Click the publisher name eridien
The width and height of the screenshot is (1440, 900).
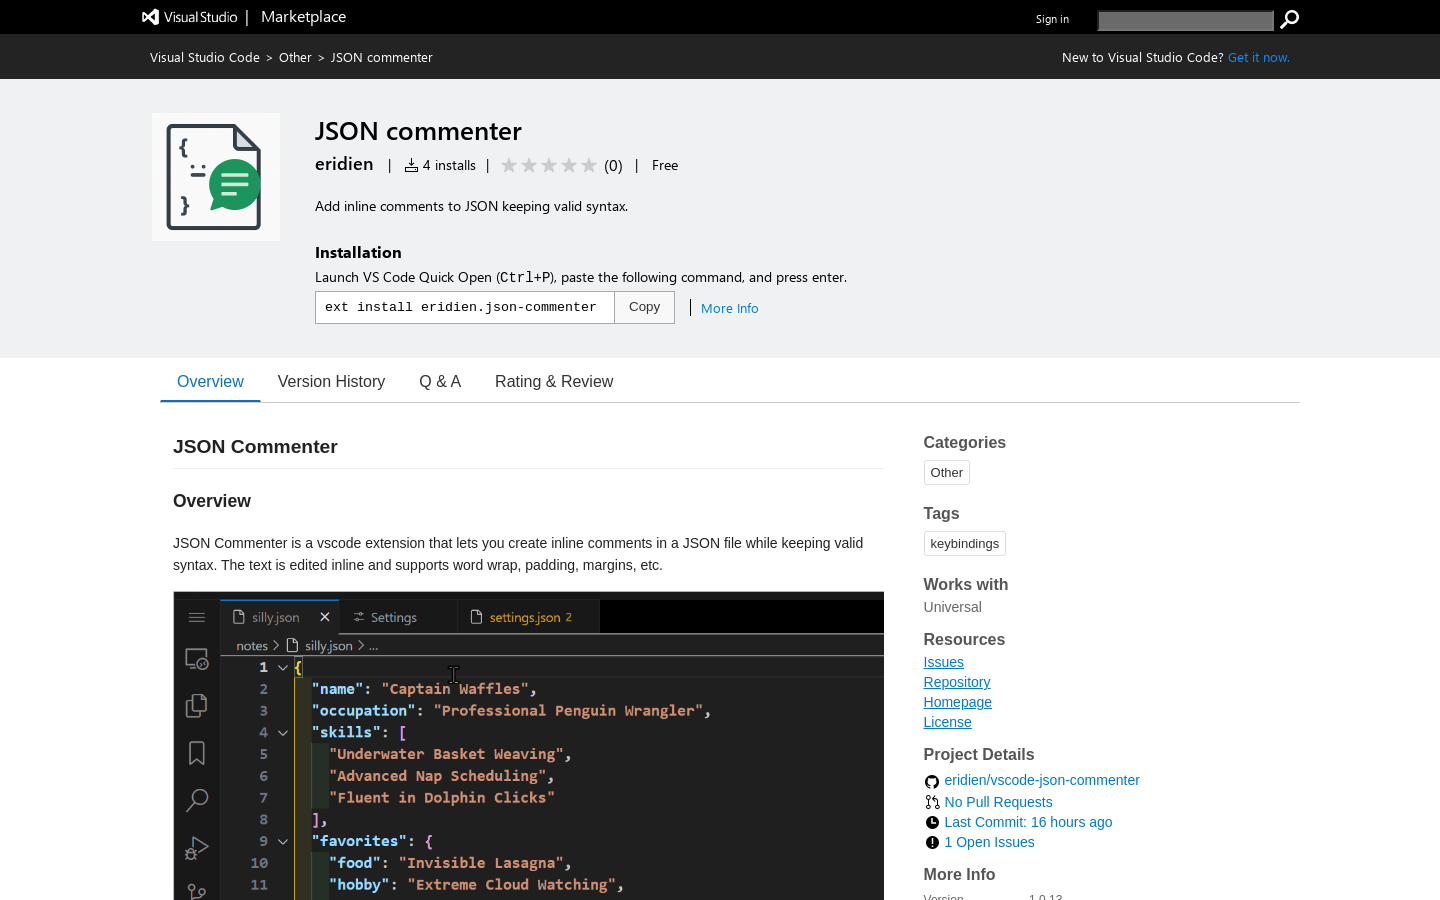344,164
